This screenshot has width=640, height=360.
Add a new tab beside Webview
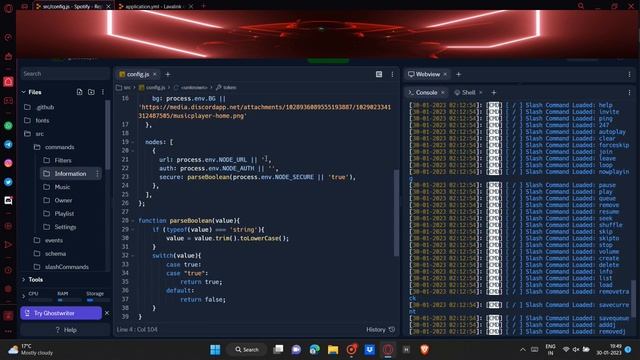[x=458, y=74]
